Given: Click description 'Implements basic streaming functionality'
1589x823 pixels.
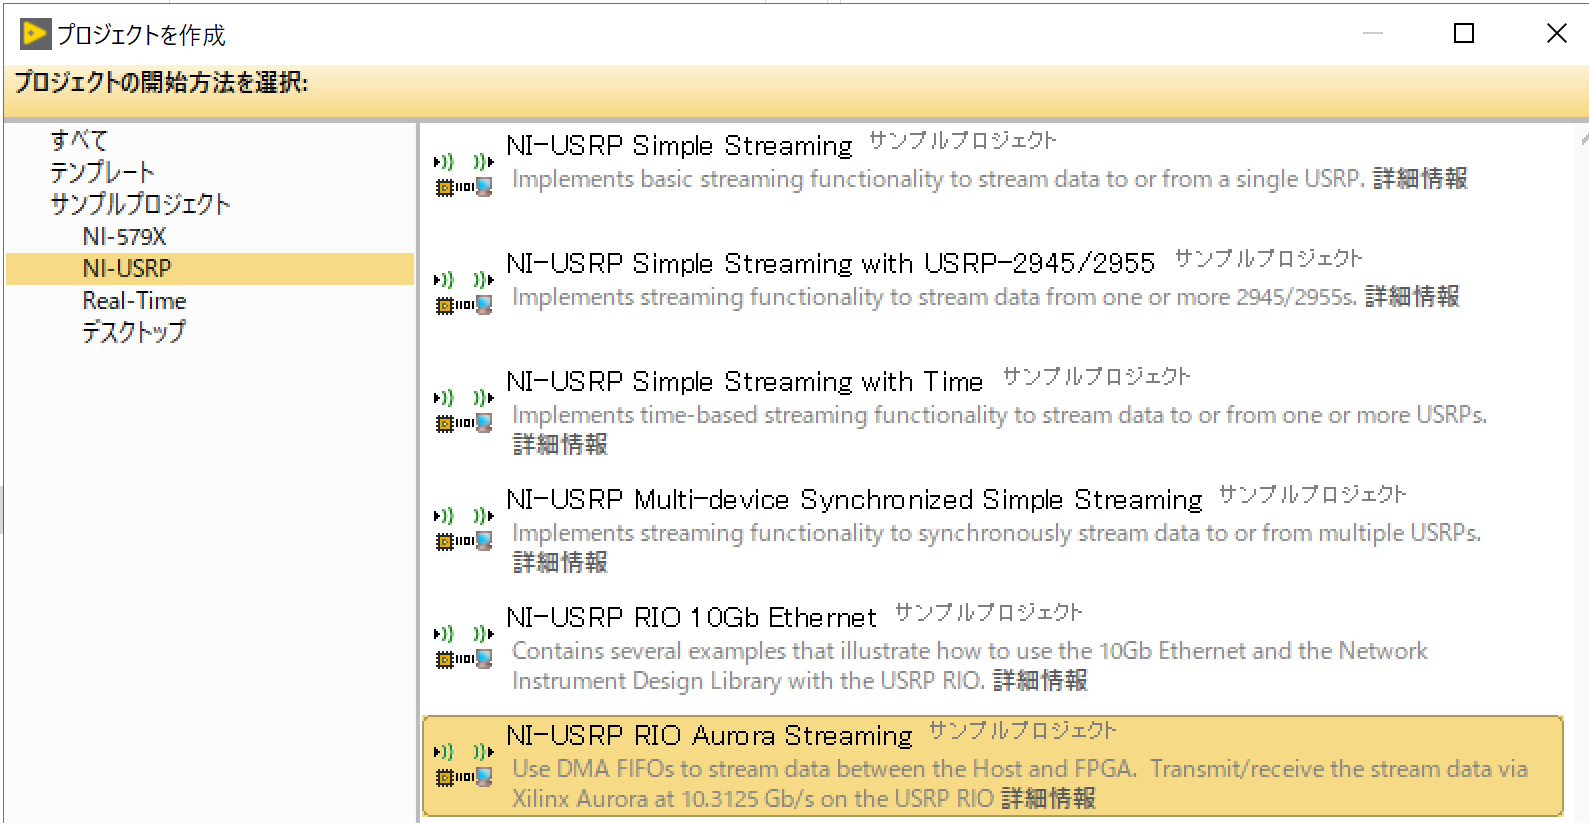Looking at the screenshot, I should 939,179.
